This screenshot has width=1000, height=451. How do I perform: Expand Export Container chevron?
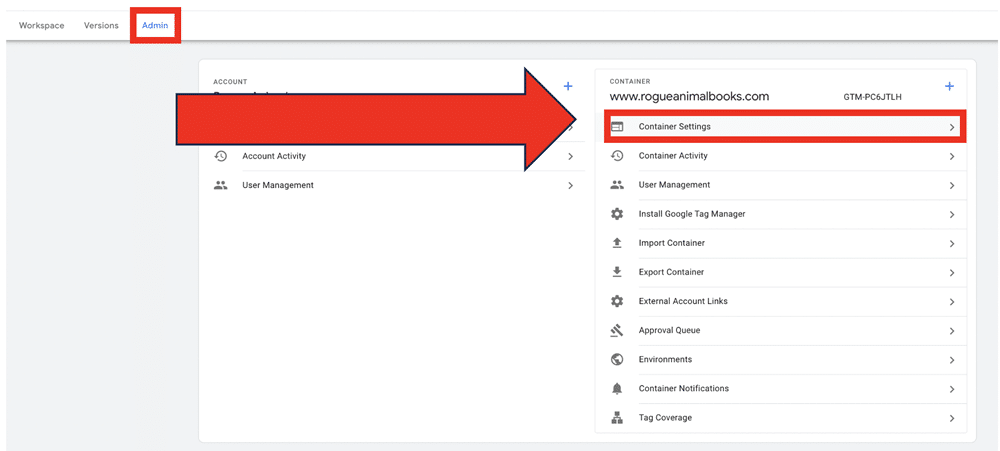tap(952, 273)
